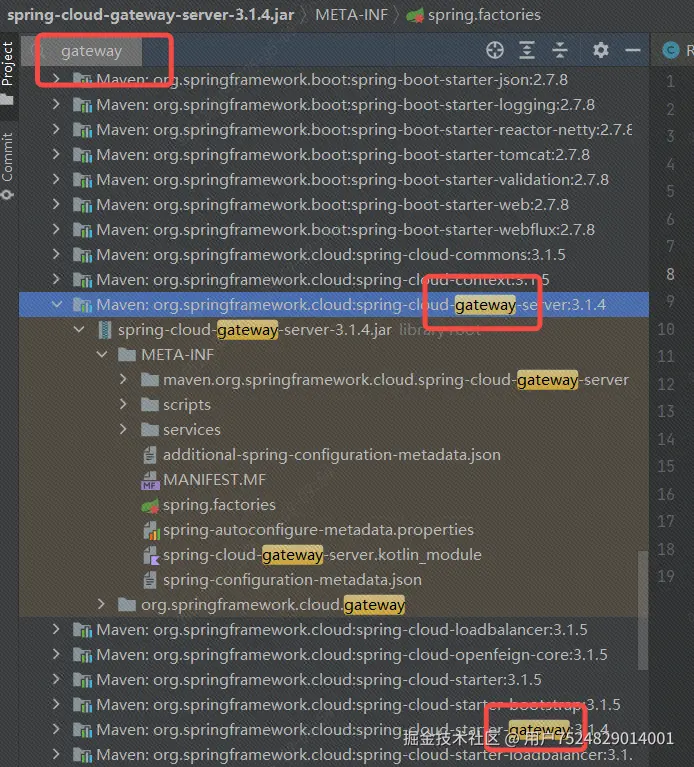Viewport: 694px width, 767px height.
Task: Expand the spring-boot-starter-reactor-netty library
Action: [56, 129]
